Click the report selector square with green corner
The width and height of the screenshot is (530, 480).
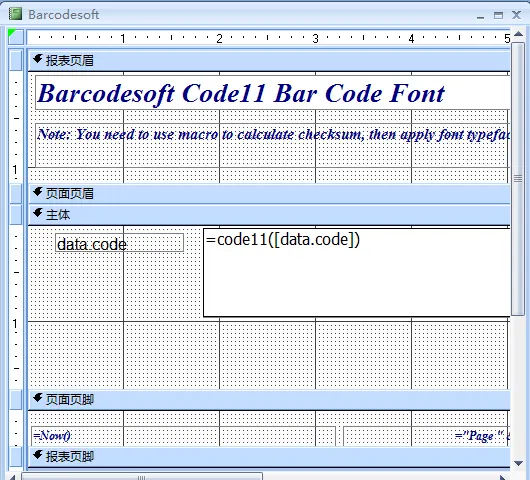pyautogui.click(x=16, y=37)
